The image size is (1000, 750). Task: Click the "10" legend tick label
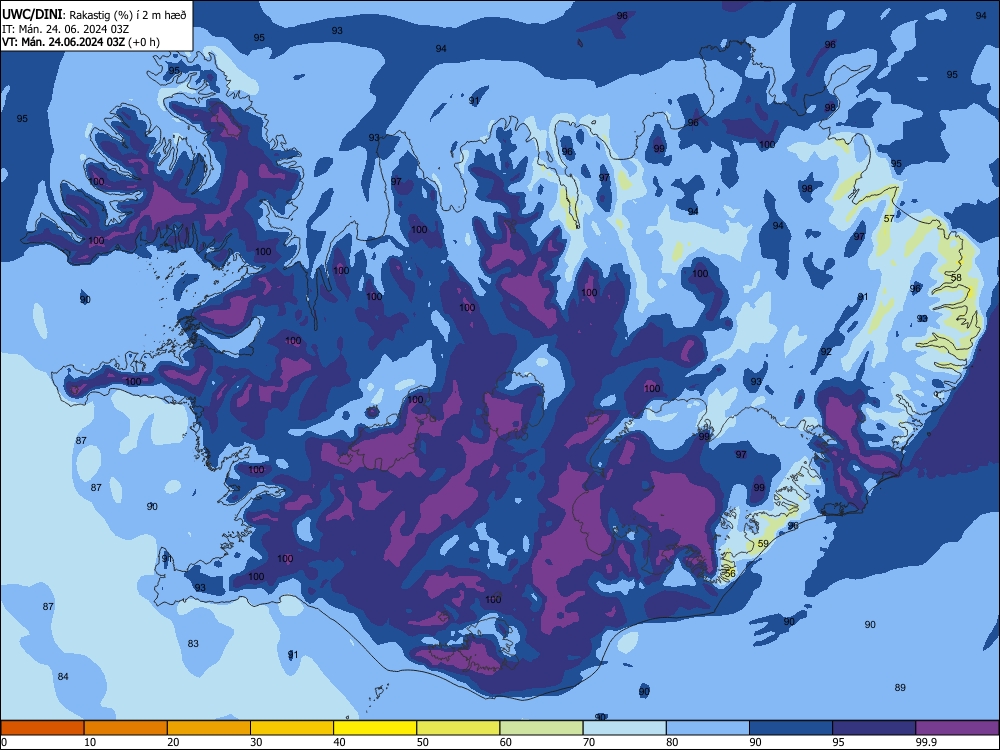(90, 742)
